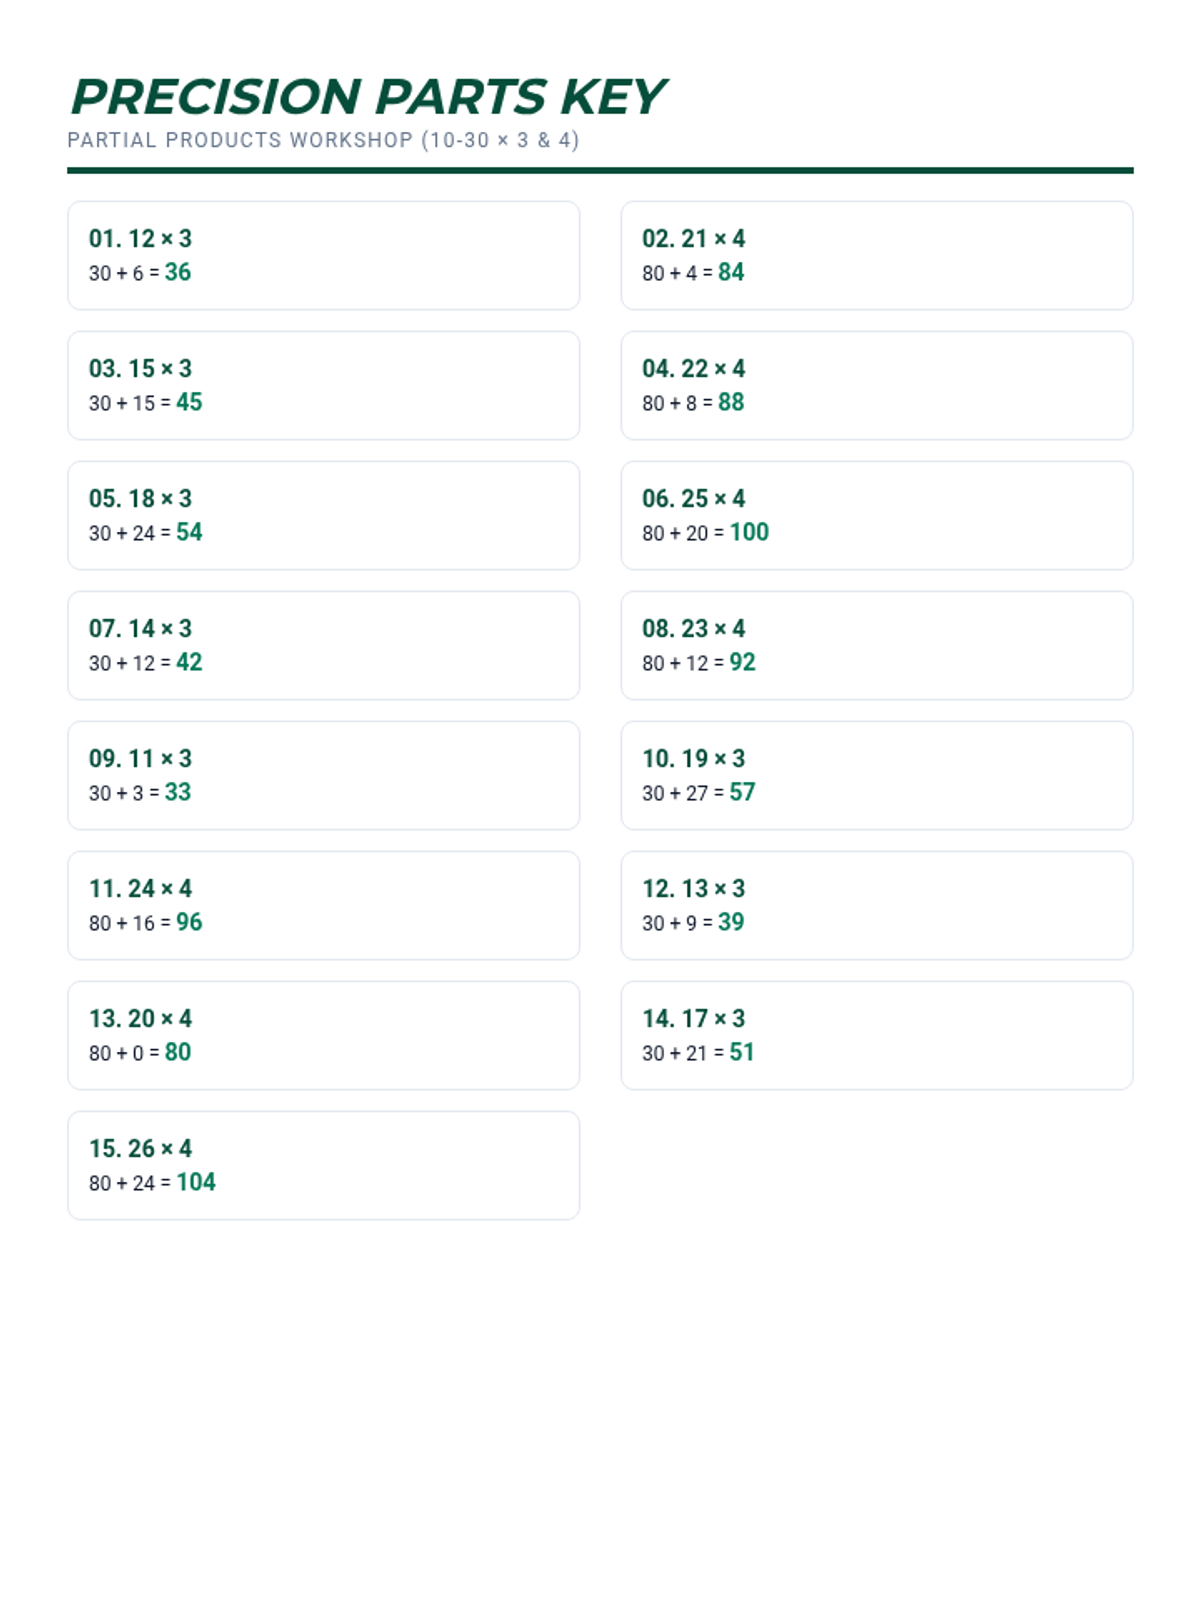Click answer 104 in problem 15
Screen dimensions: 1200x1600
(x=196, y=1182)
